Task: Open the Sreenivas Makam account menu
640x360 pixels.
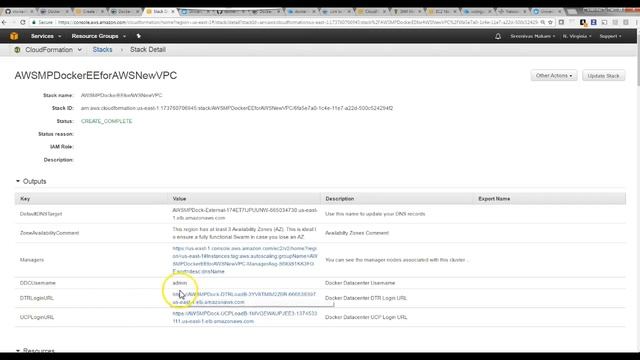Action: (x=532, y=36)
